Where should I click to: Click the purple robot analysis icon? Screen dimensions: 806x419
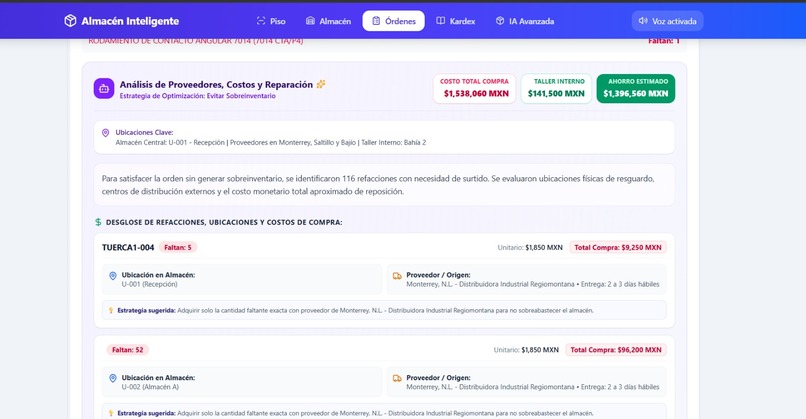pos(104,88)
